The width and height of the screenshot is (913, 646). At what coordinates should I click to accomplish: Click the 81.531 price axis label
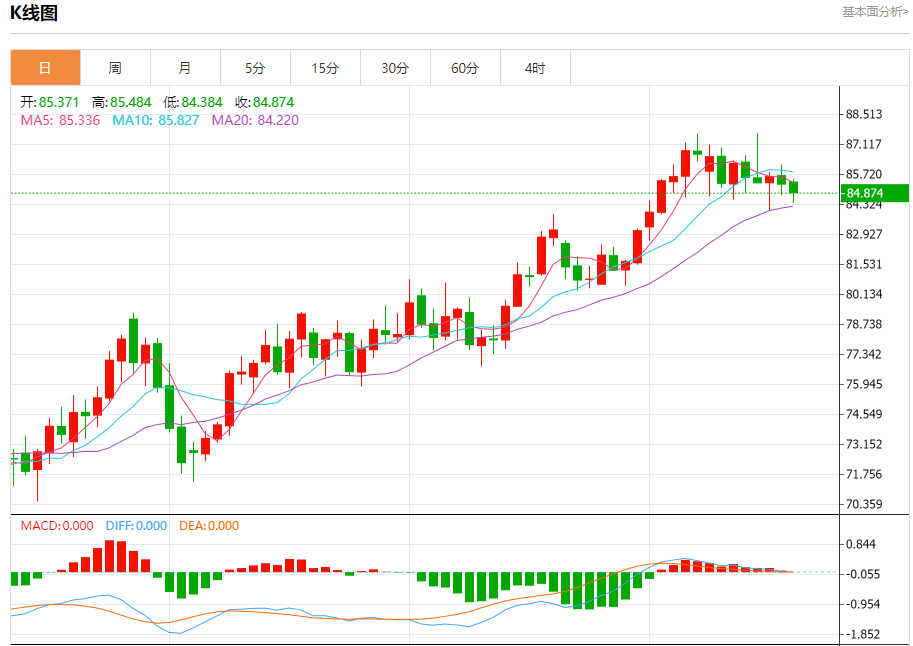point(864,264)
